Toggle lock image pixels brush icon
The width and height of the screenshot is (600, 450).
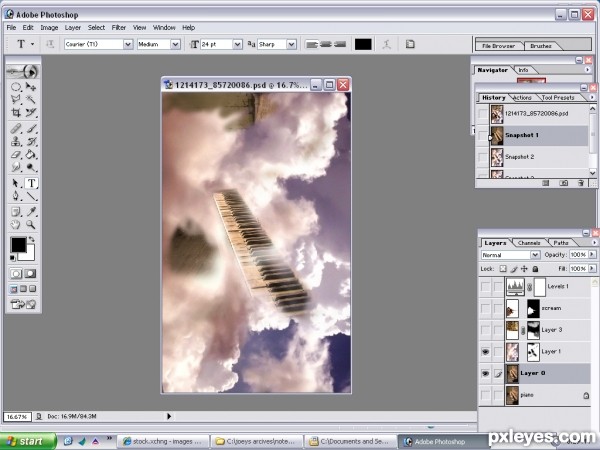[x=514, y=269]
